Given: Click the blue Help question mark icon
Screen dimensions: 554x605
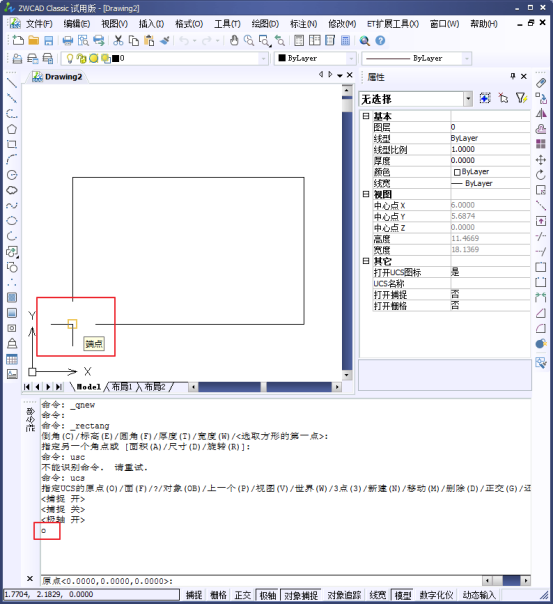Looking at the screenshot, I should click(x=380, y=41).
